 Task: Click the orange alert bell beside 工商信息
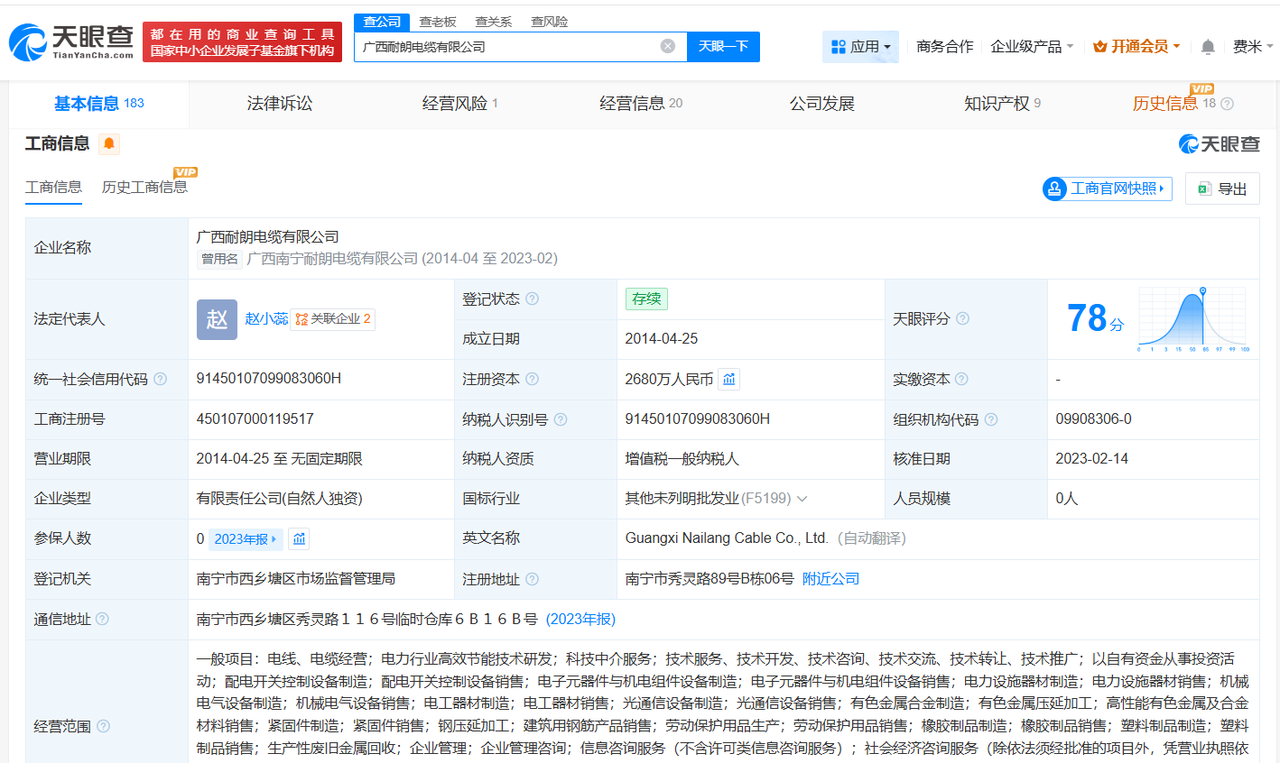pyautogui.click(x=109, y=144)
